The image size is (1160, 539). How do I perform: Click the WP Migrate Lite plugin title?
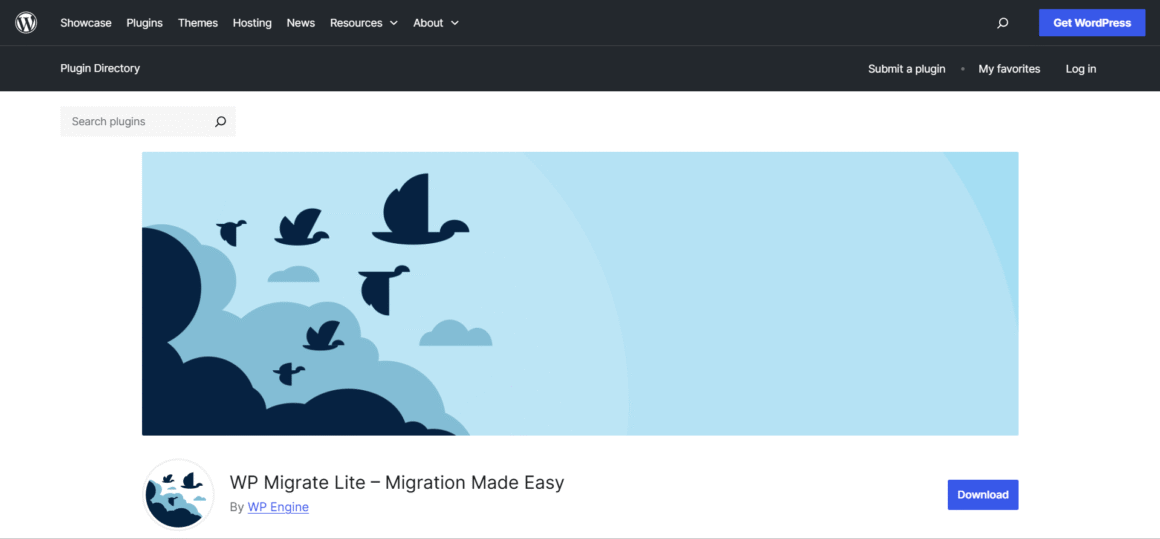coord(397,483)
